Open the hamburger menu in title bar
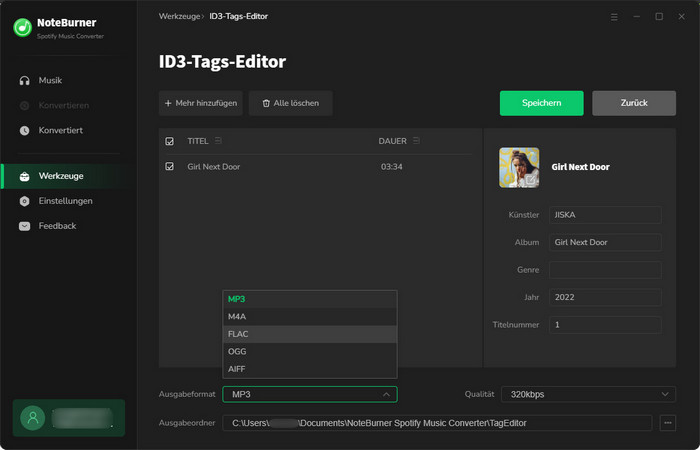Image resolution: width=700 pixels, height=450 pixels. tap(614, 17)
